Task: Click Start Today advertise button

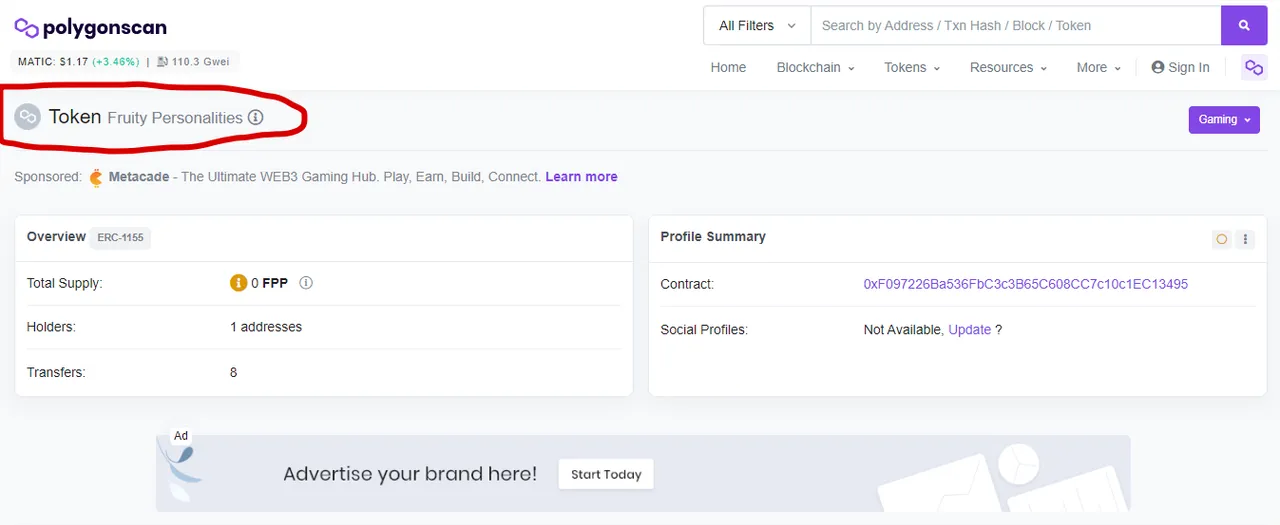Action: click(x=606, y=474)
